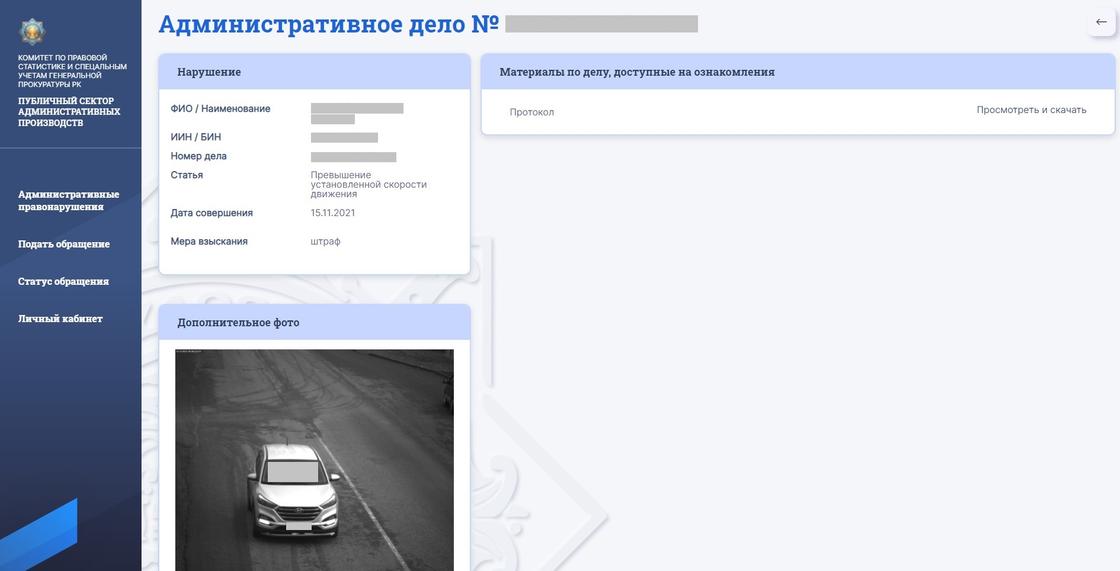Click the Нарушение card header
This screenshot has width=1120, height=571.
click(314, 72)
